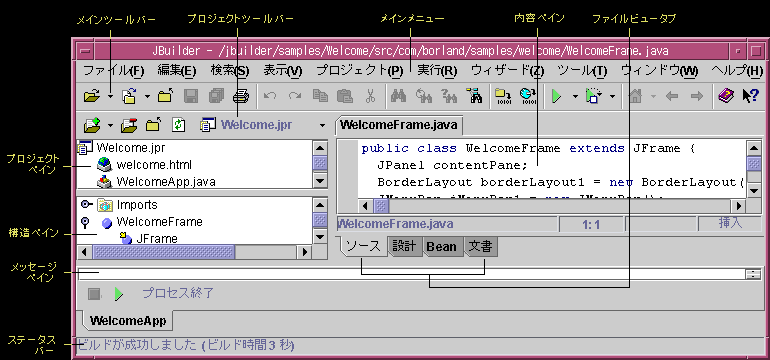Open the 実行(R) menu
Image resolution: width=770 pixels, height=360 pixels.
437,71
